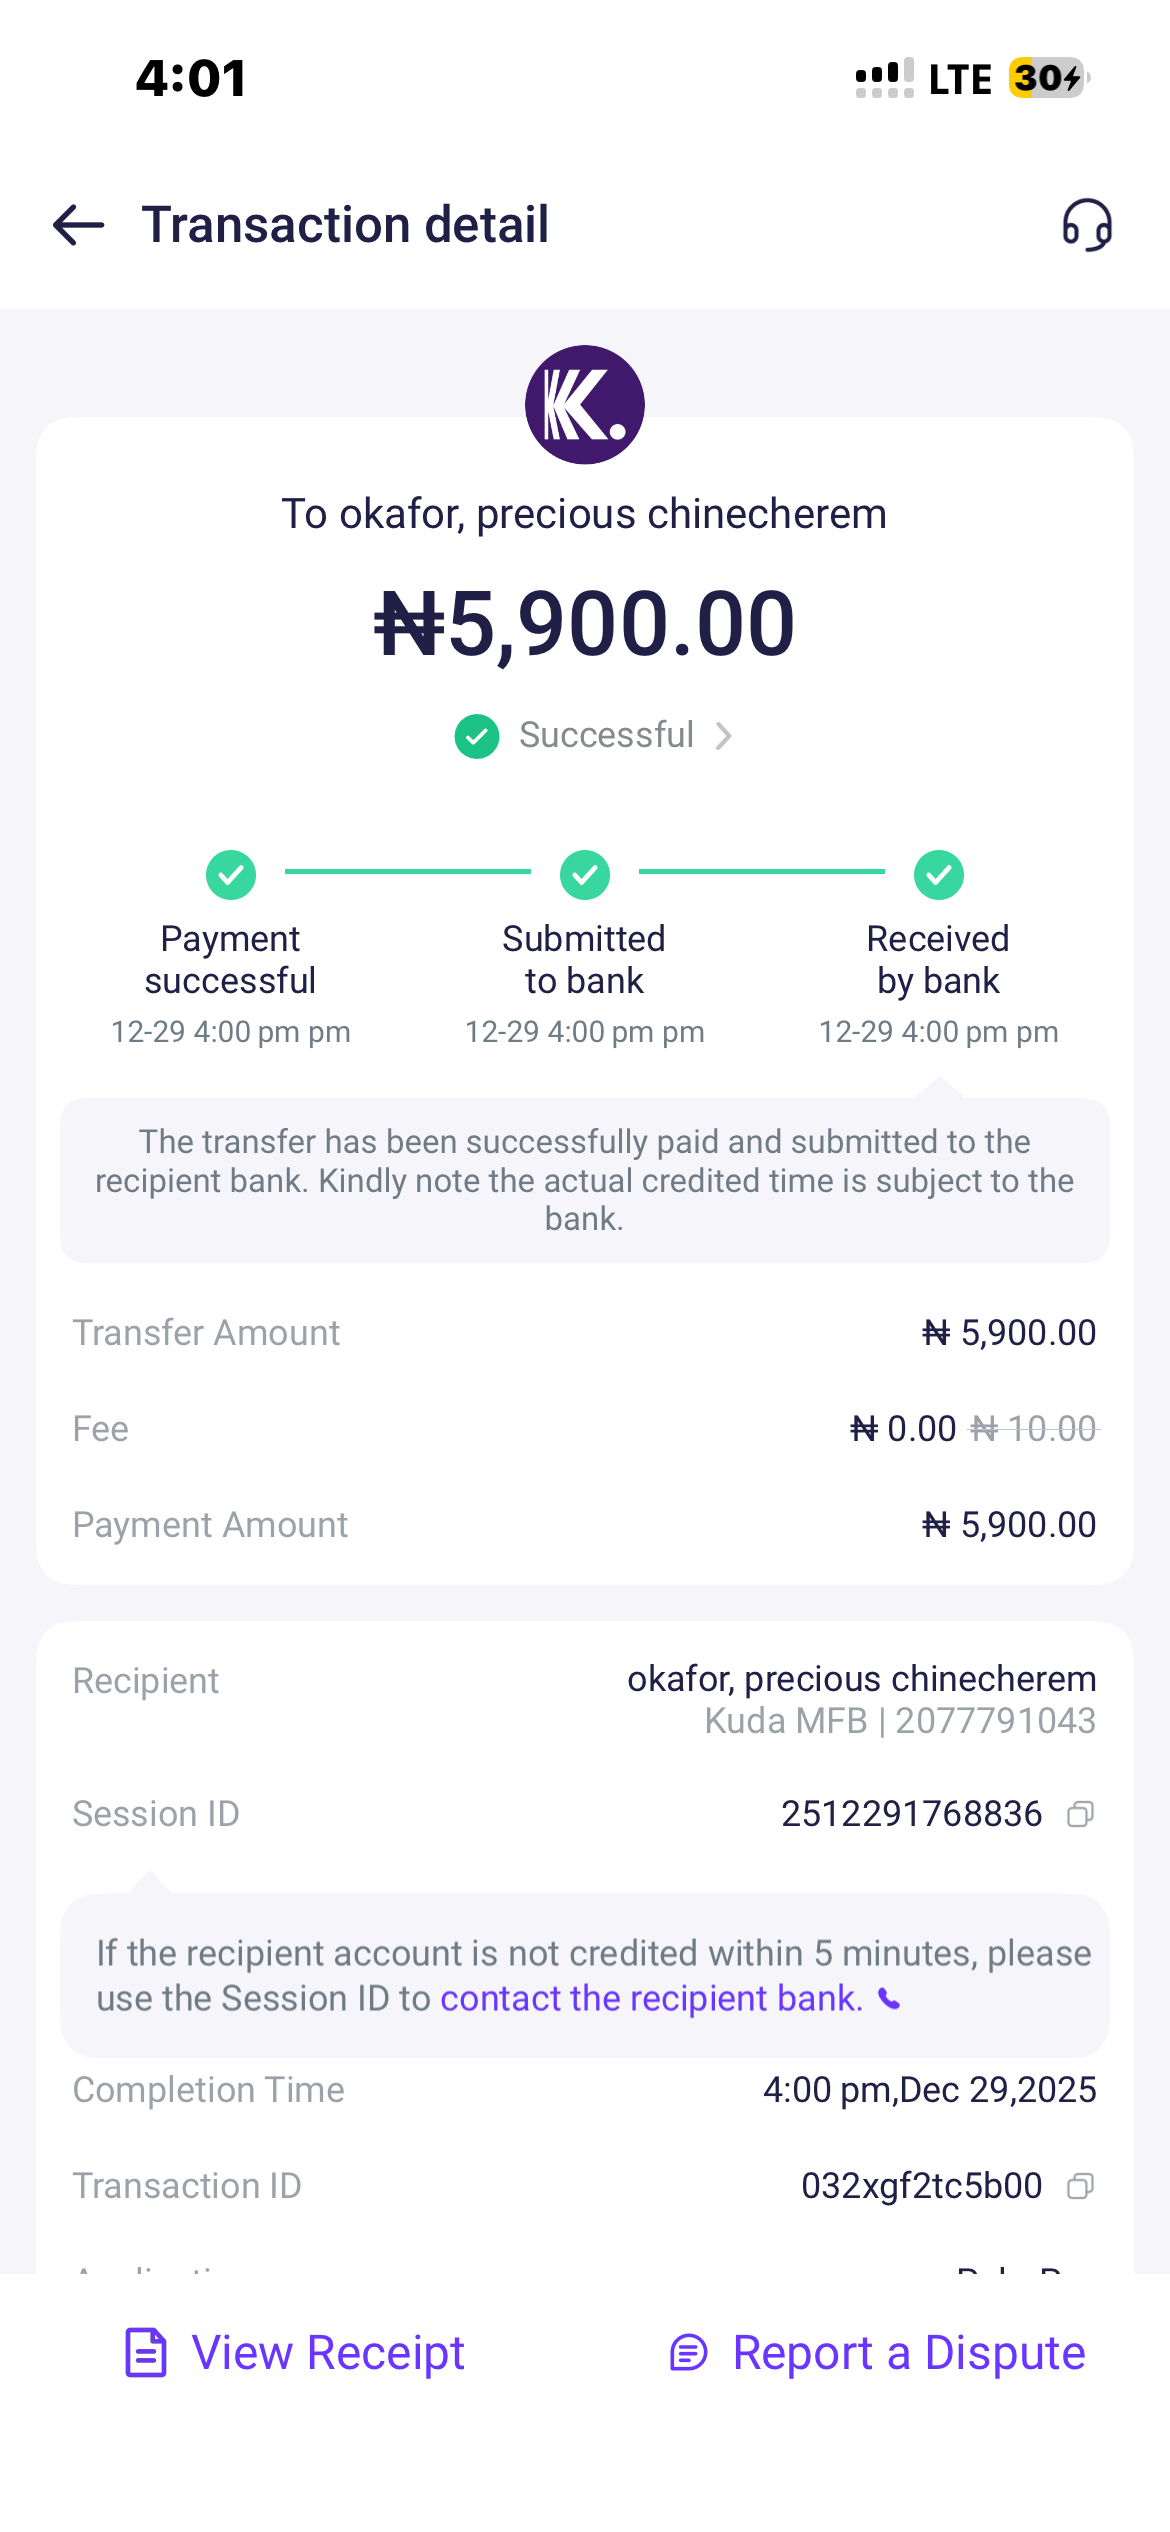Image resolution: width=1170 pixels, height=2532 pixels.
Task: Tap the back arrow icon
Action: [x=79, y=224]
